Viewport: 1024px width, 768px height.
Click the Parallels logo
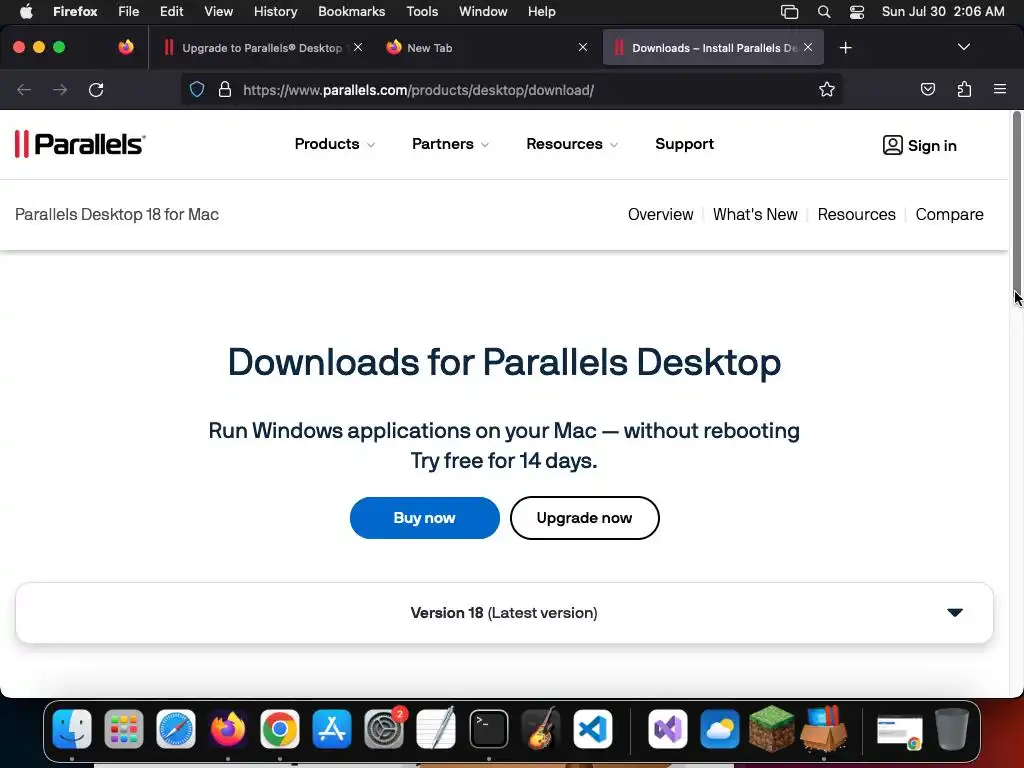[80, 144]
